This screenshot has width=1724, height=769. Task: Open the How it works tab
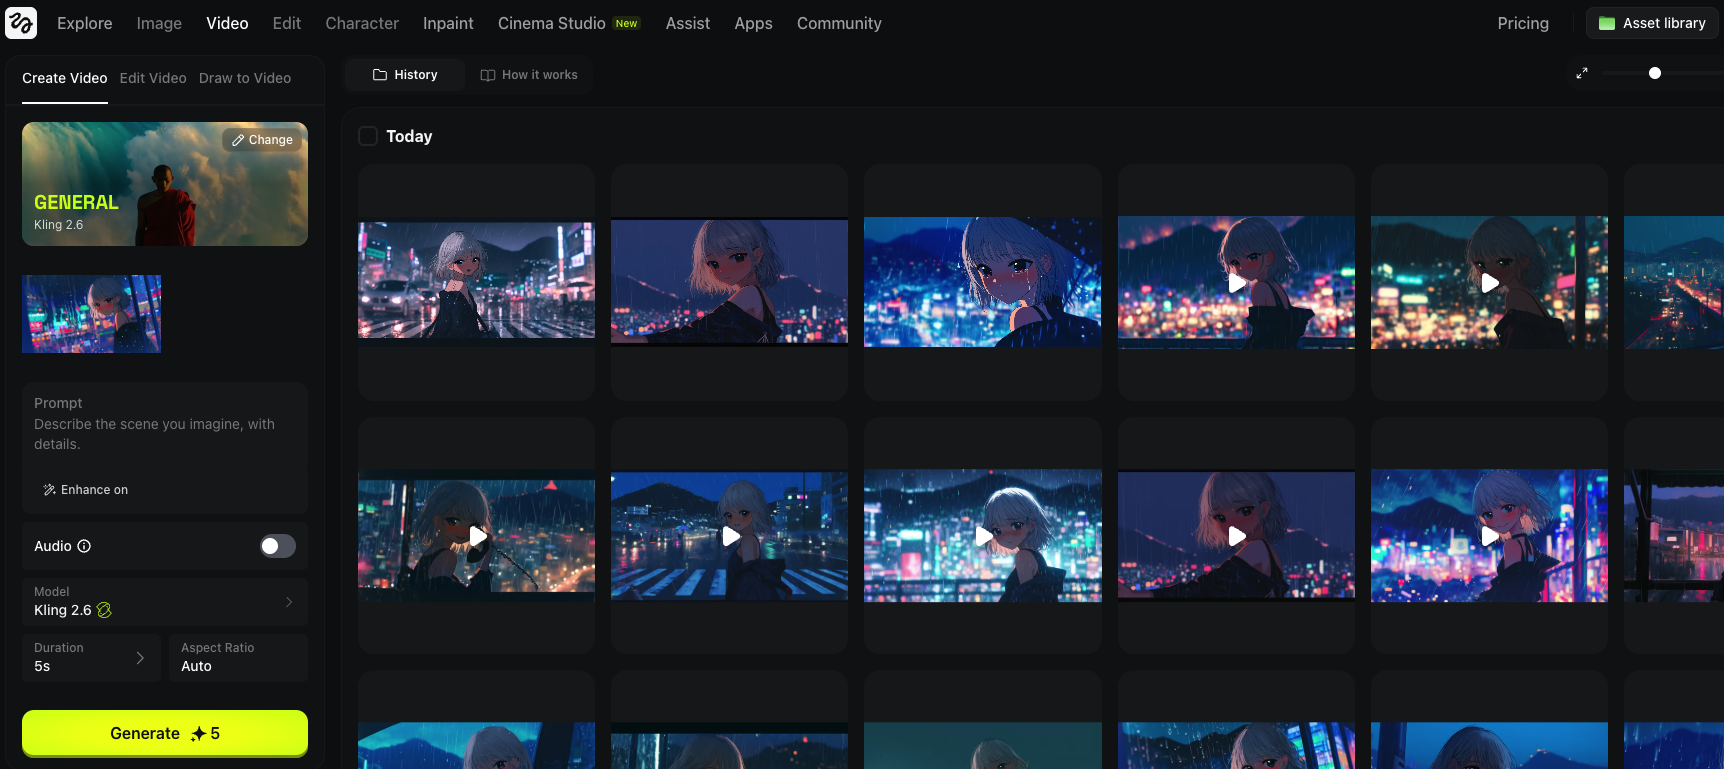[529, 75]
